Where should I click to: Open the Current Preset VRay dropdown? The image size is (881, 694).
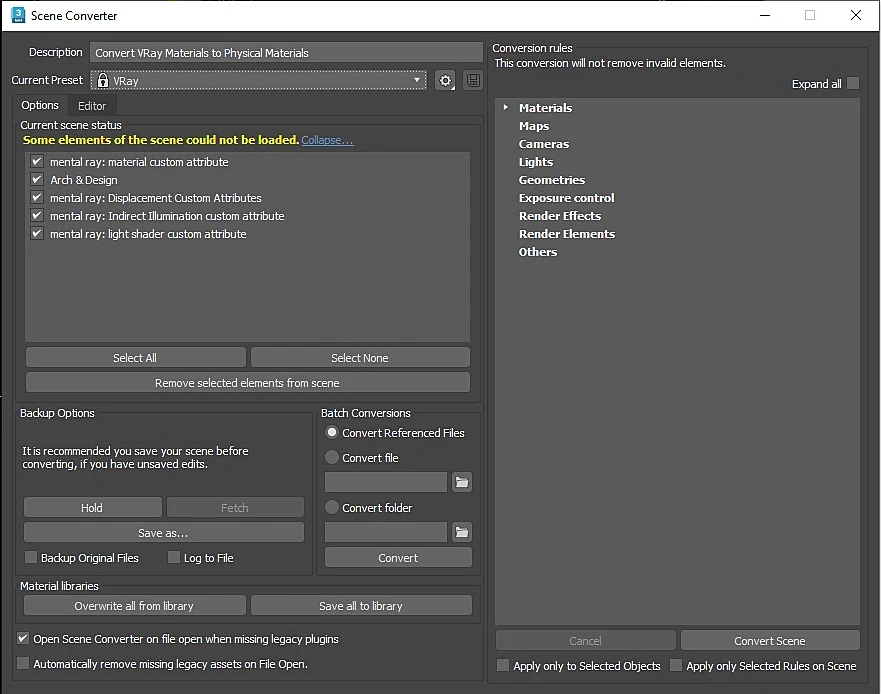pos(258,80)
